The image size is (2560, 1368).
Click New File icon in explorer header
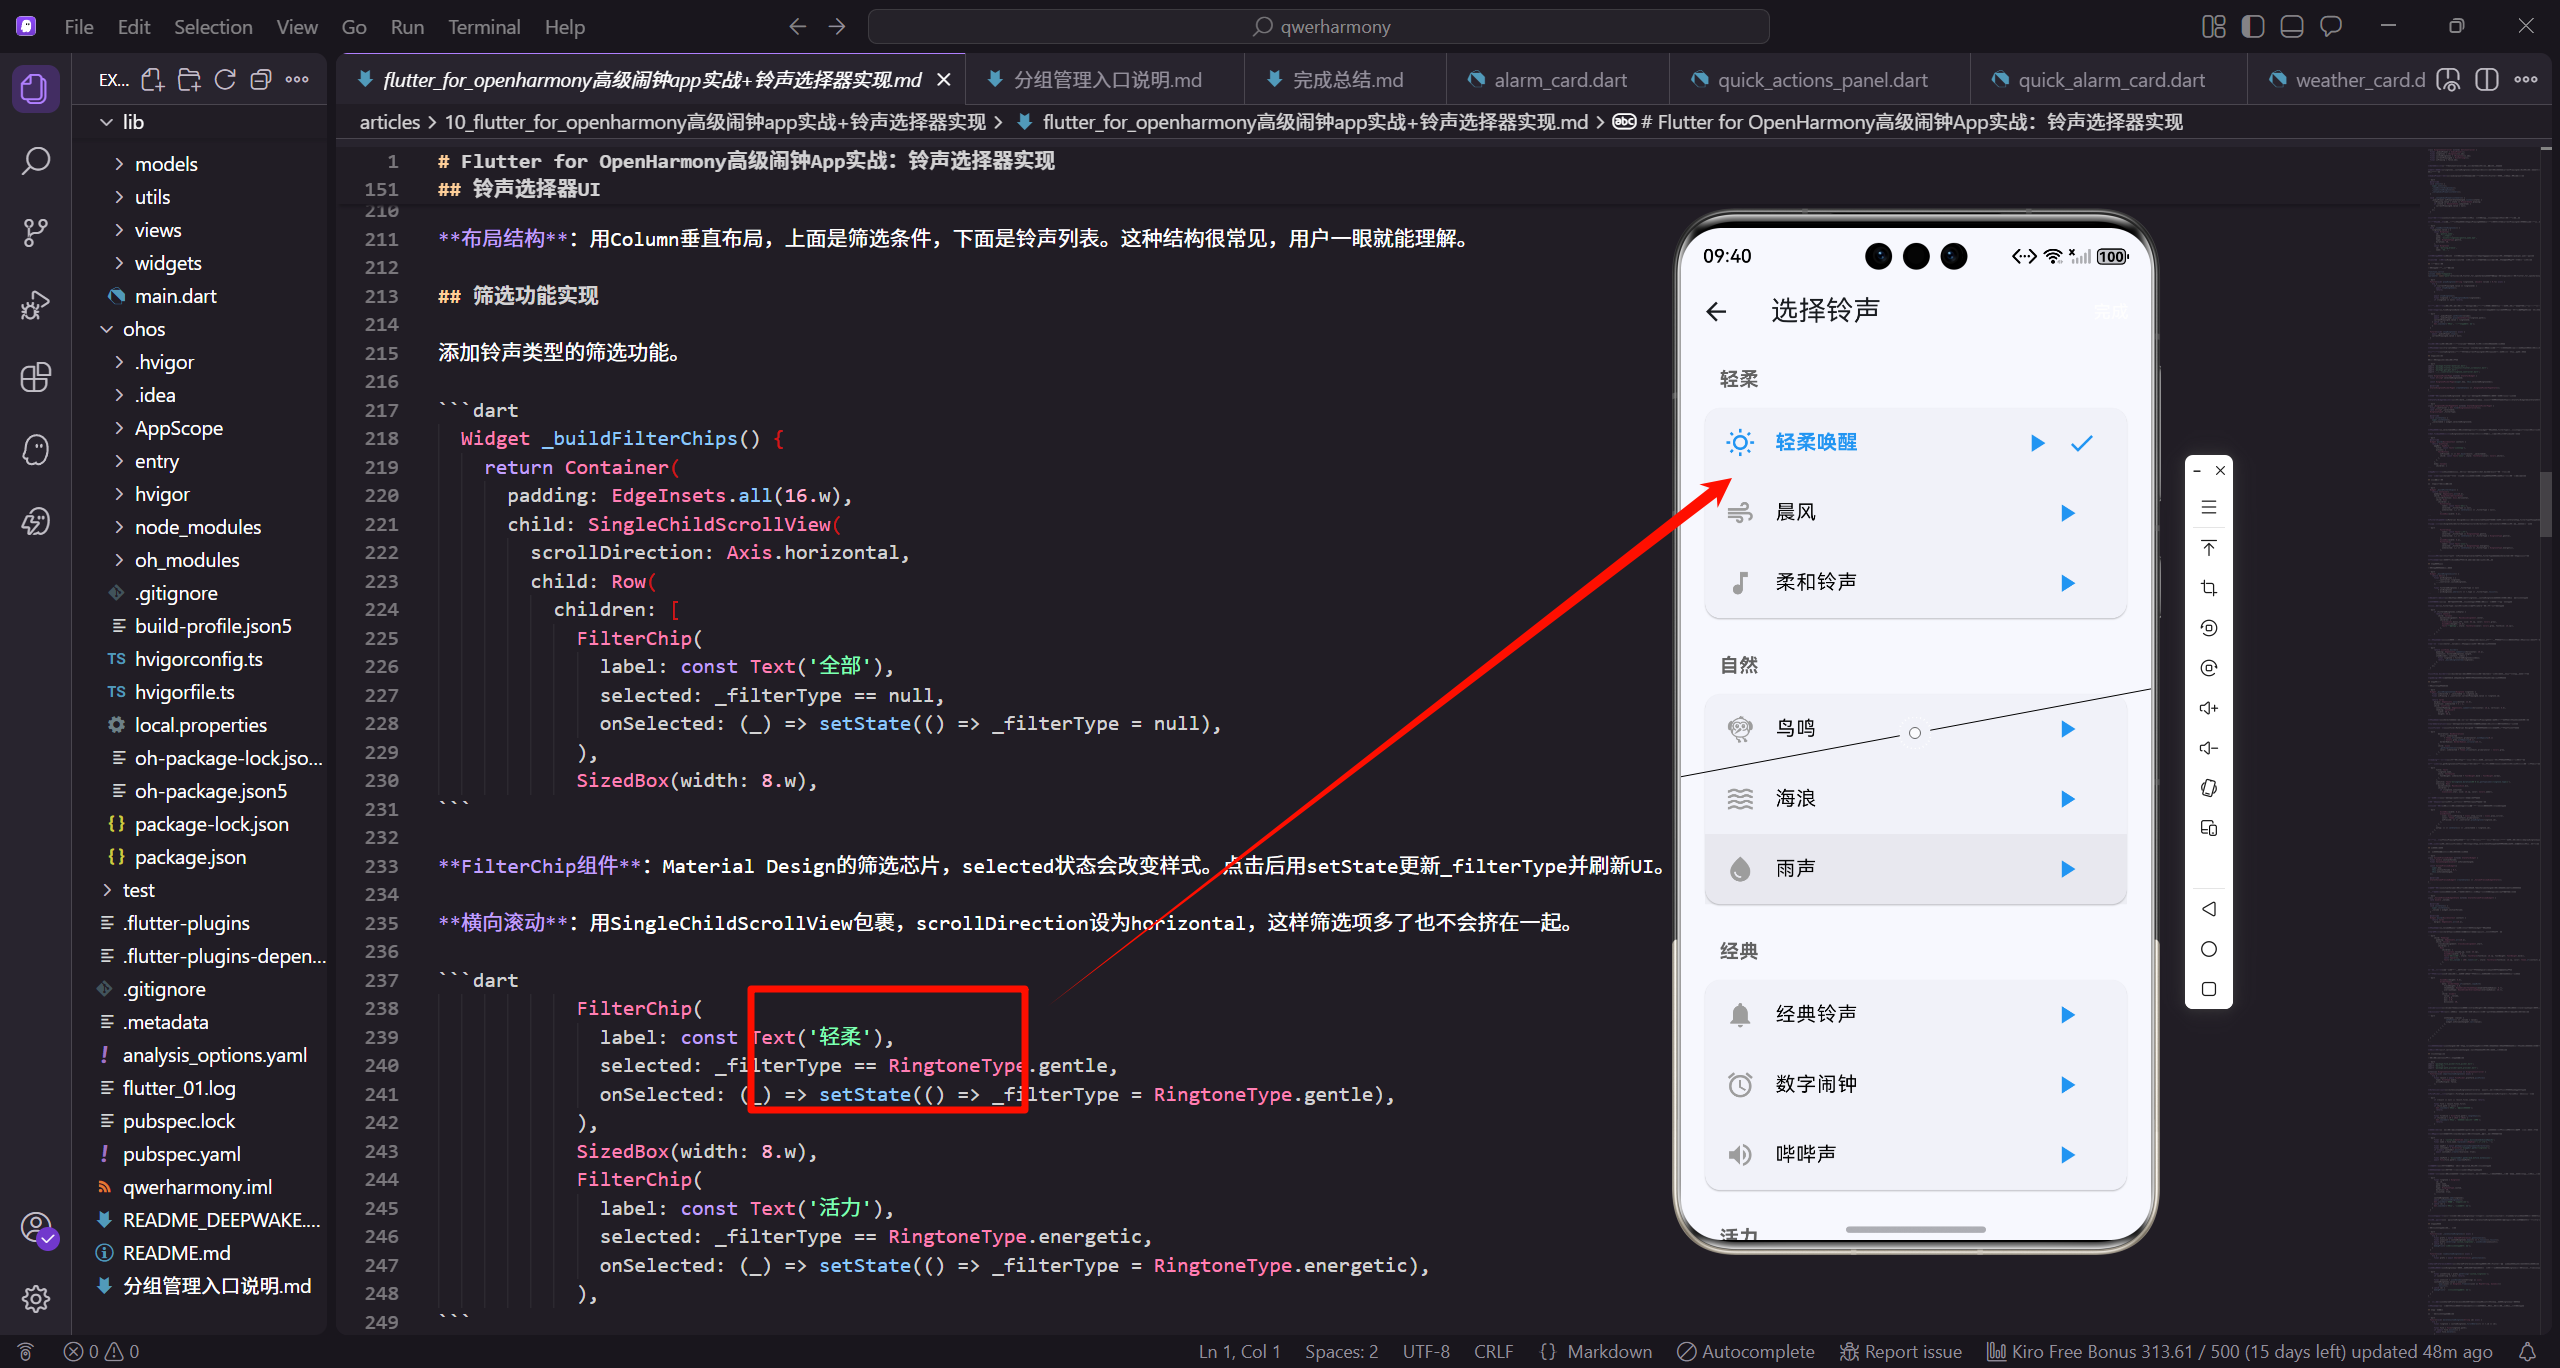(152, 80)
